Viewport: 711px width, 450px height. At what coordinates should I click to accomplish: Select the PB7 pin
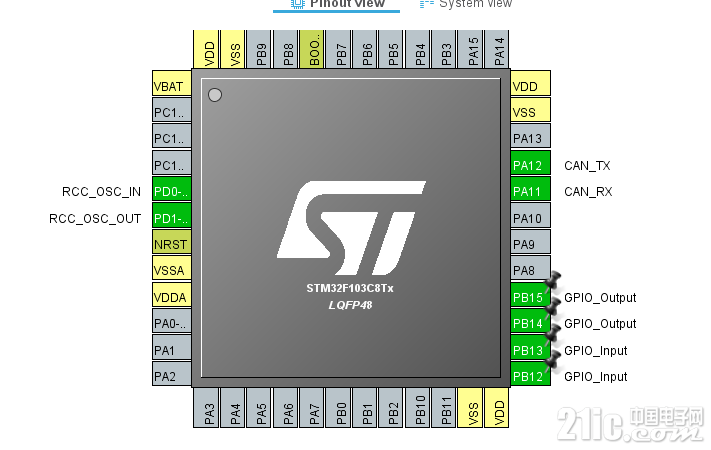[x=338, y=49]
